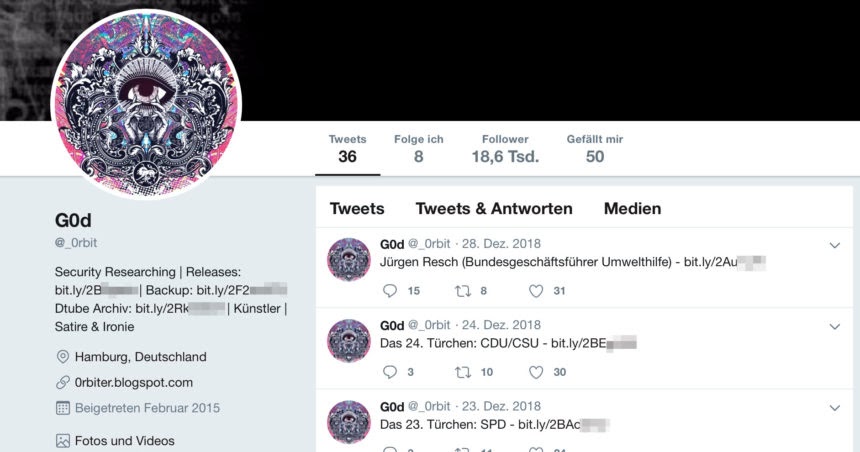Click the location pin icon near Hamburg
This screenshot has width=860, height=452.
(x=63, y=357)
